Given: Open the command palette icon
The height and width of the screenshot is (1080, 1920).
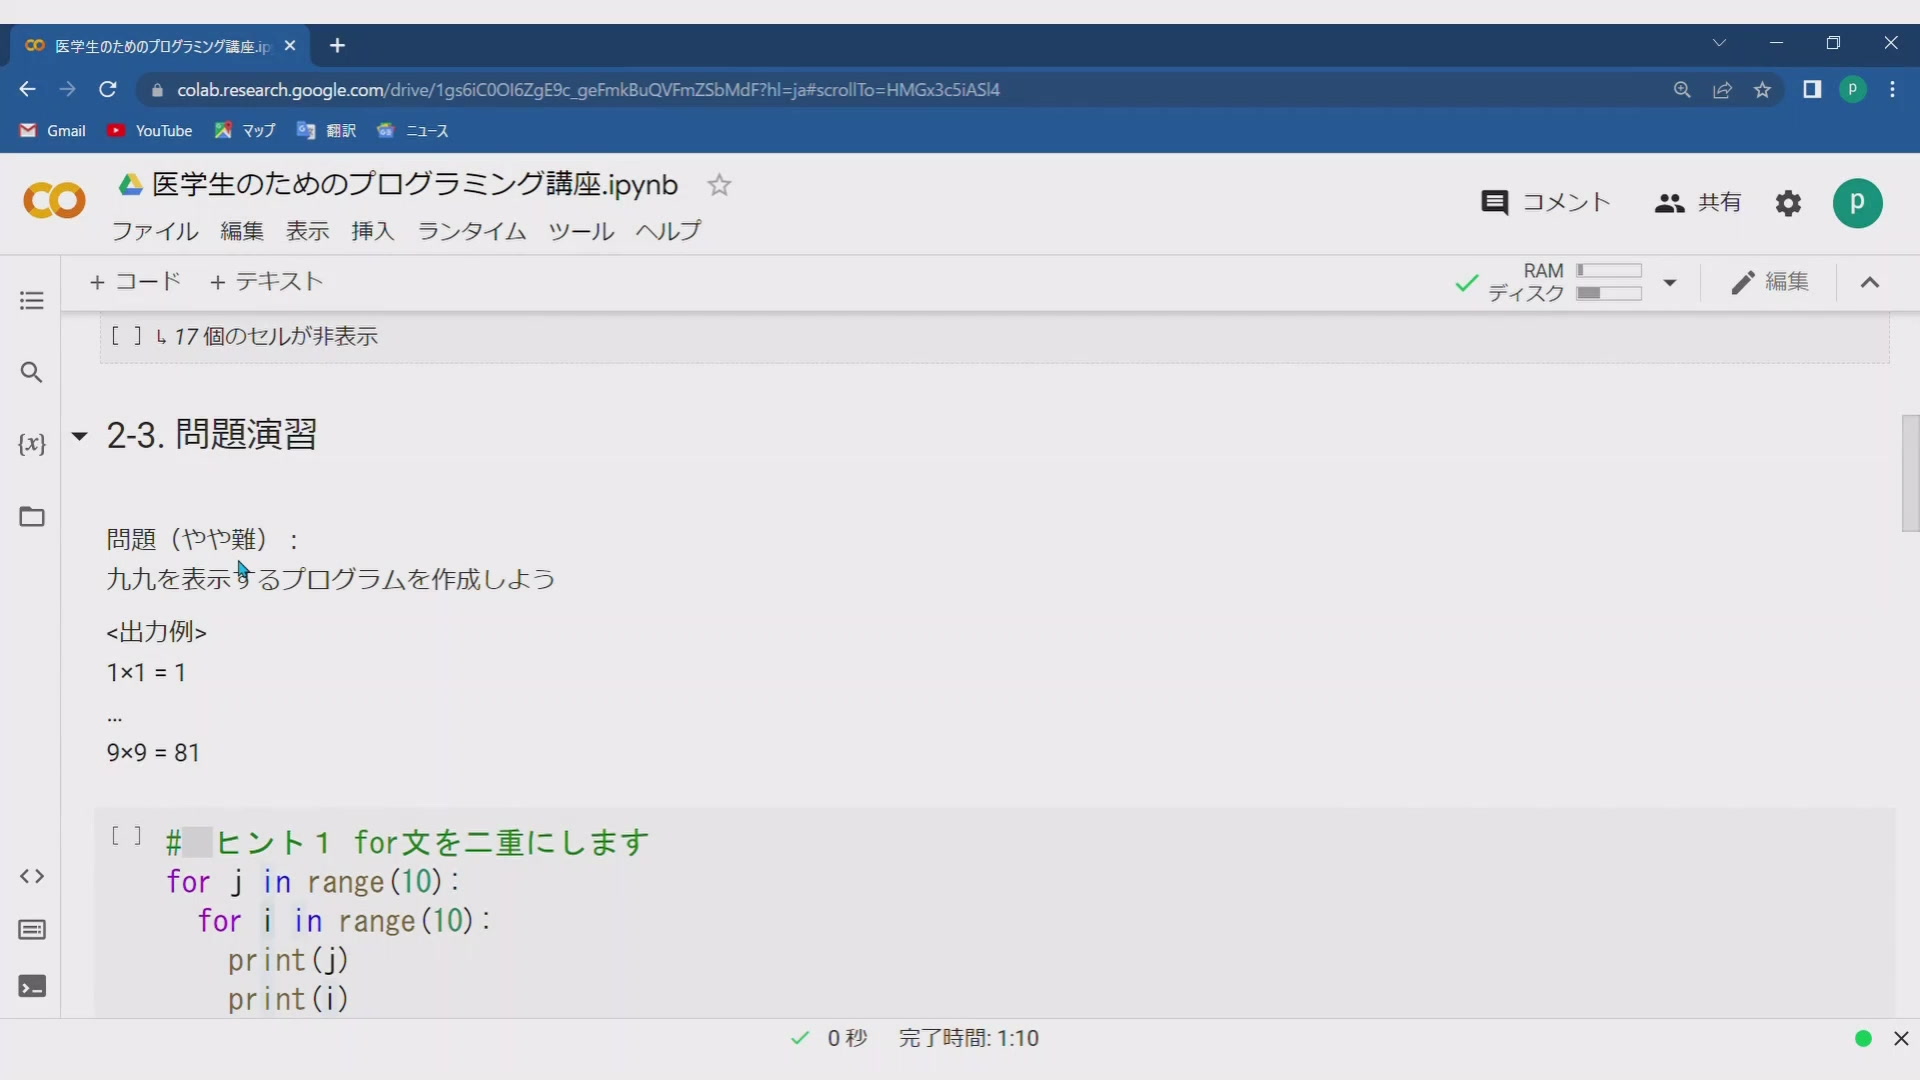Looking at the screenshot, I should point(32,931).
